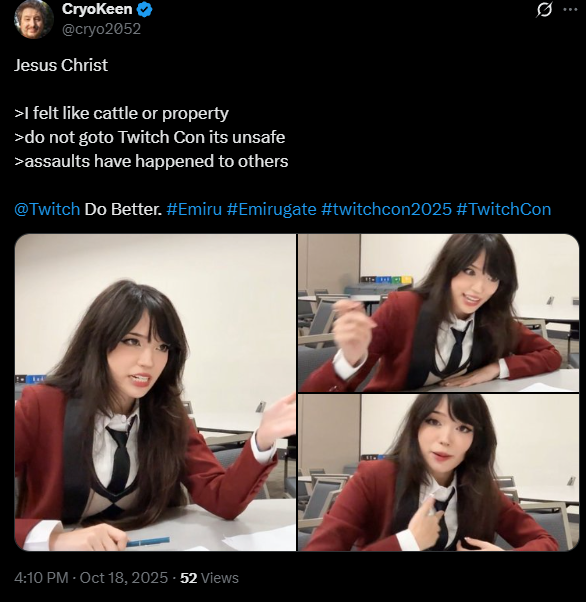
Task: Open the #TwitchCon hashtag
Action: (504, 209)
